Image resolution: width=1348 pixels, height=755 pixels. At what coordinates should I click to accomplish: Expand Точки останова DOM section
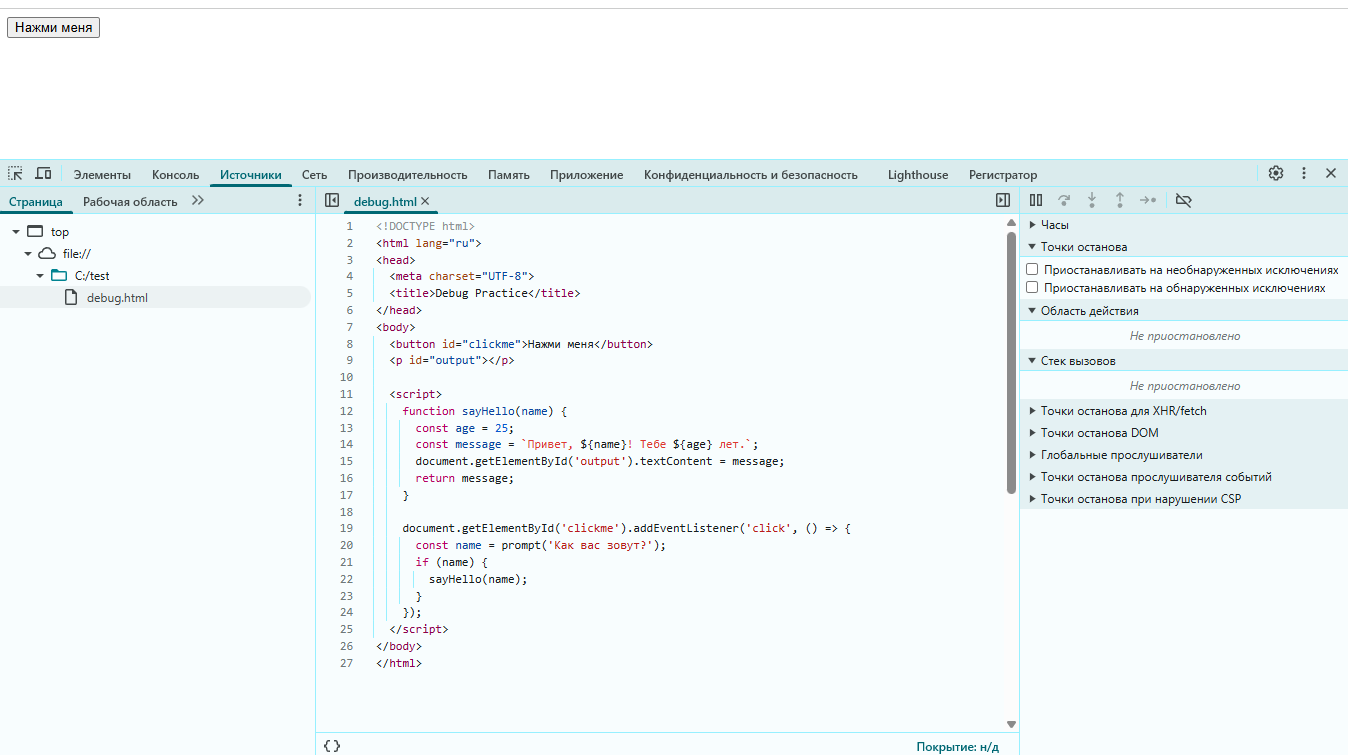pyautogui.click(x=1098, y=433)
